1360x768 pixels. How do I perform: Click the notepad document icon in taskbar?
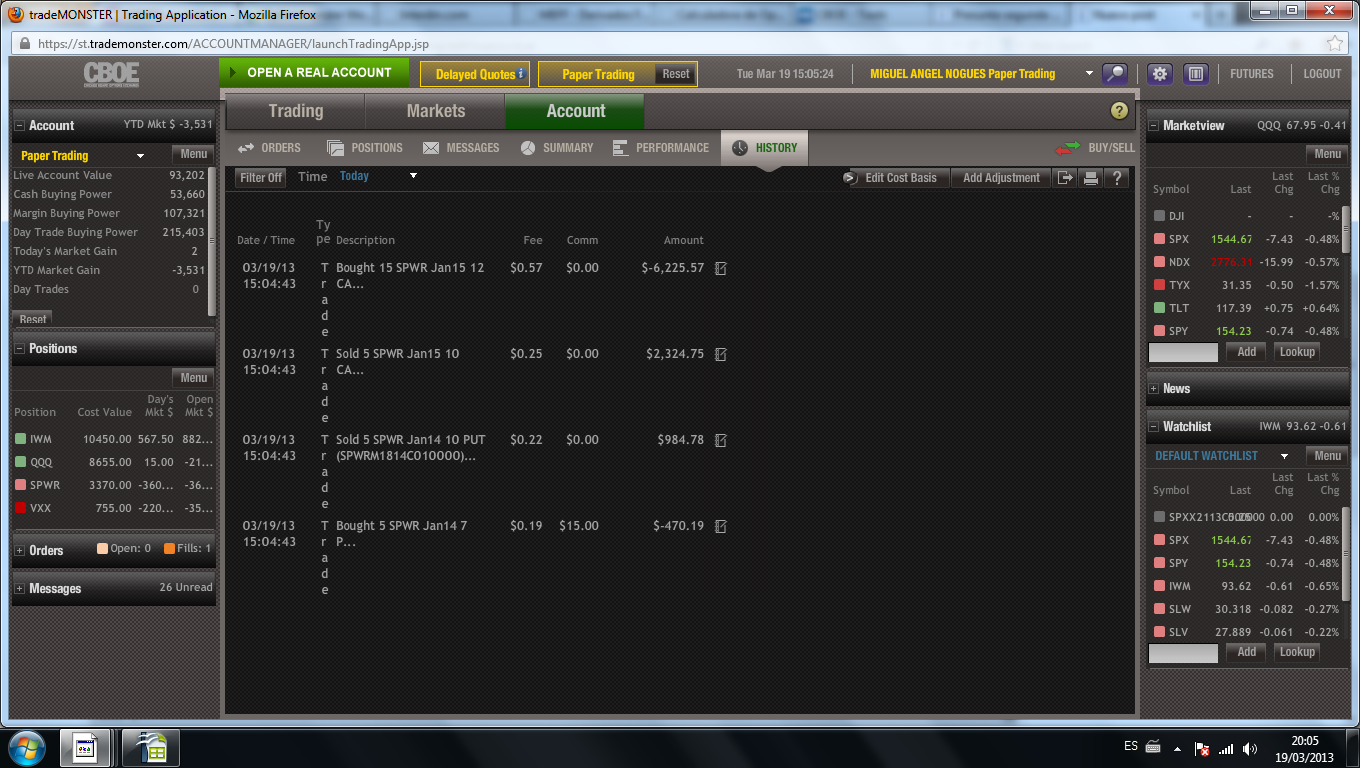tap(85, 747)
